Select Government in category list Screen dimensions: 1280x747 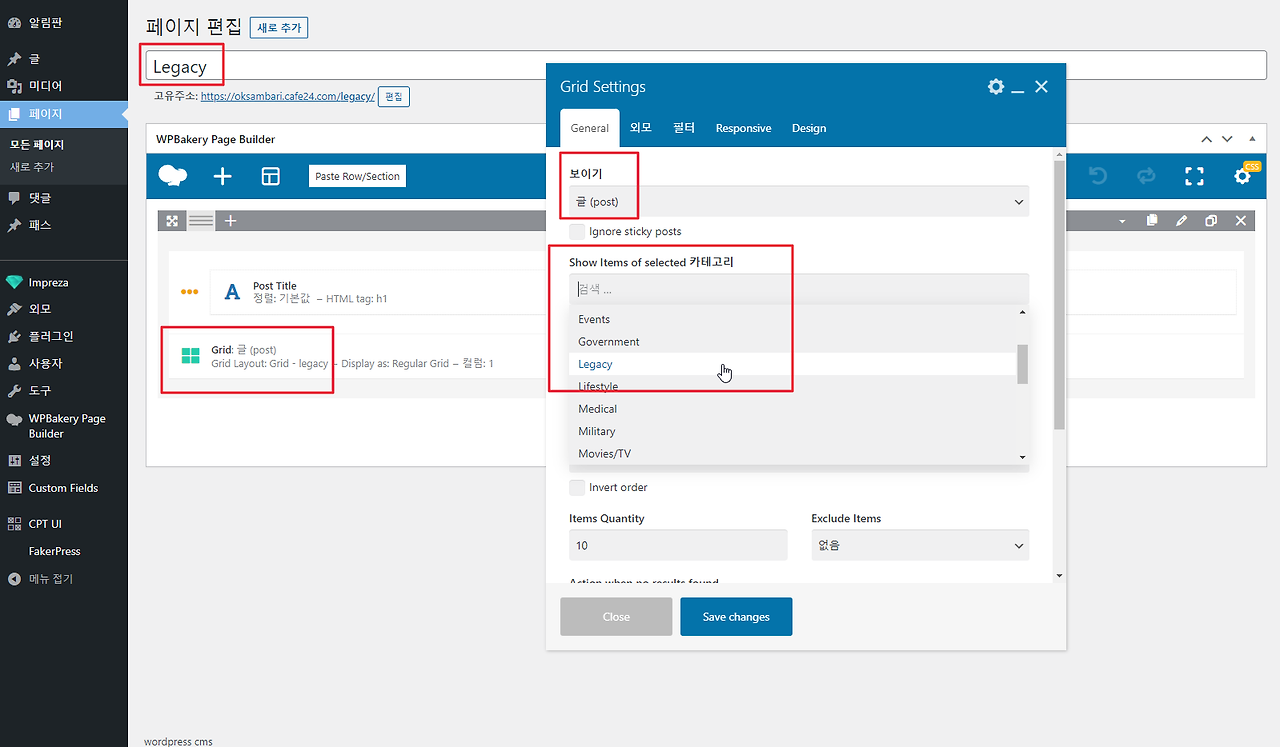click(x=793, y=341)
